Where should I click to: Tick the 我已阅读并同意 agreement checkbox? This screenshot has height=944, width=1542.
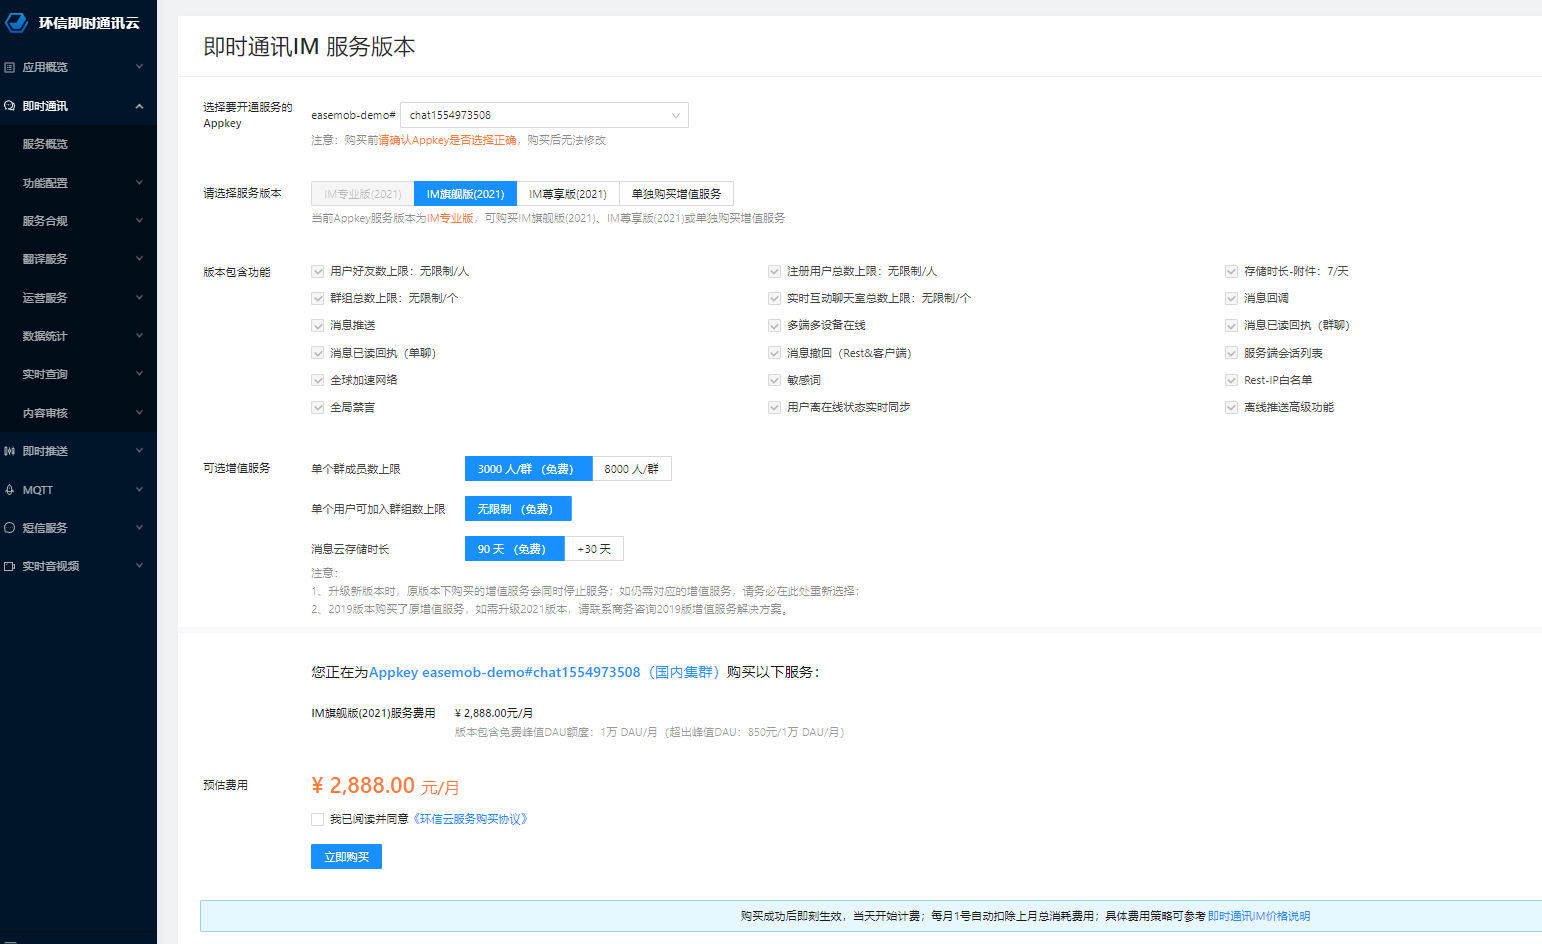pos(317,819)
